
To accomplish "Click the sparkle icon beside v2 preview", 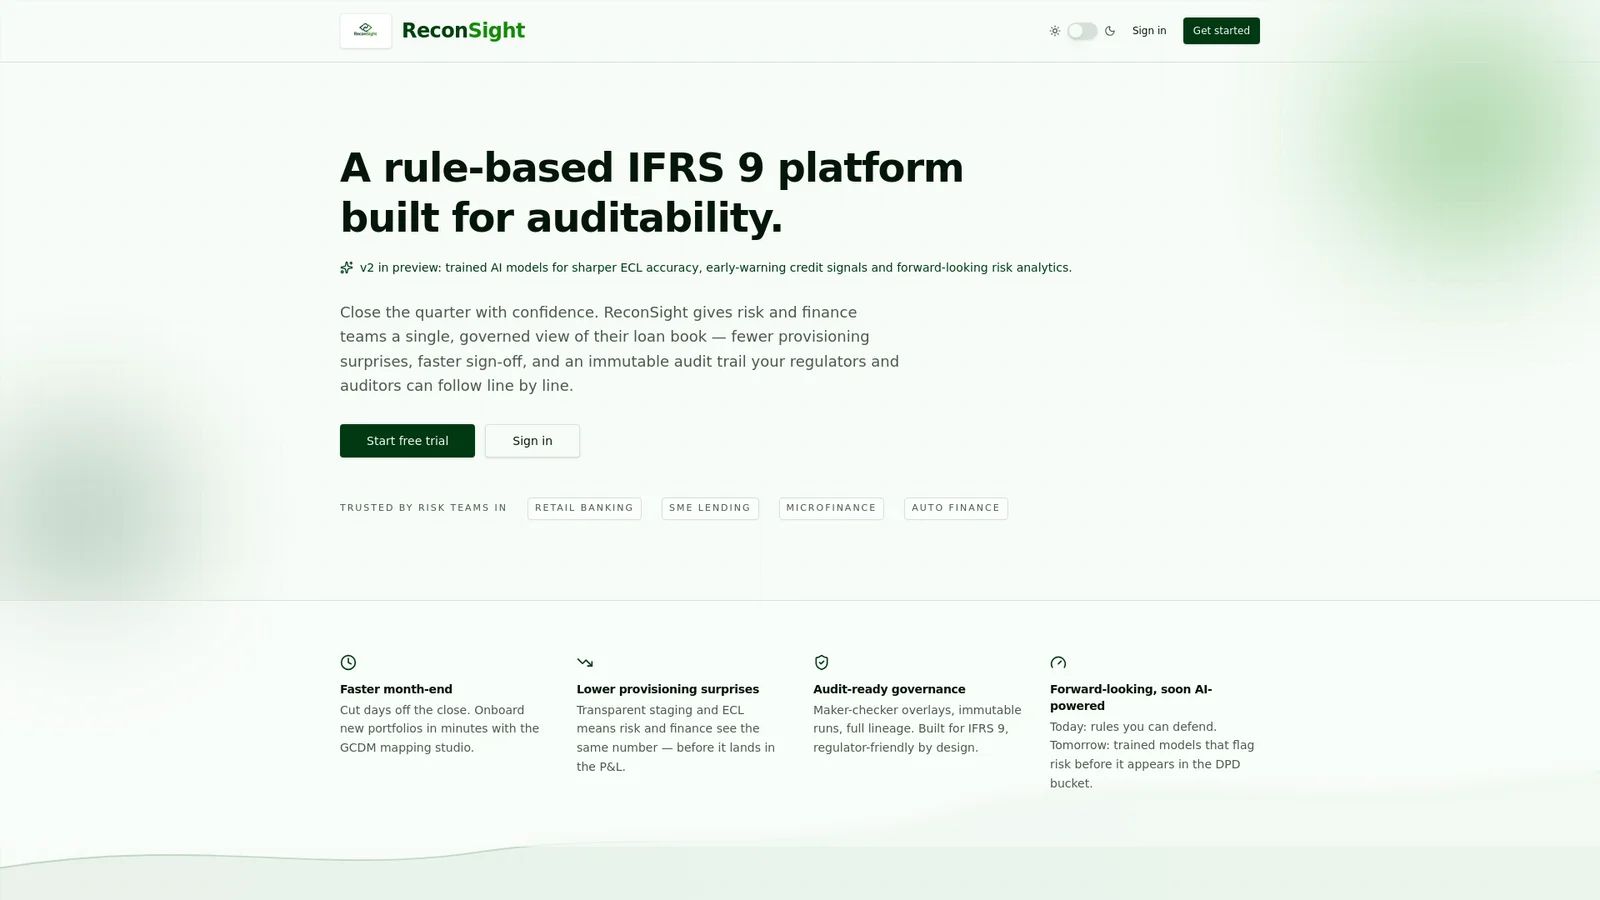I will coord(346,267).
